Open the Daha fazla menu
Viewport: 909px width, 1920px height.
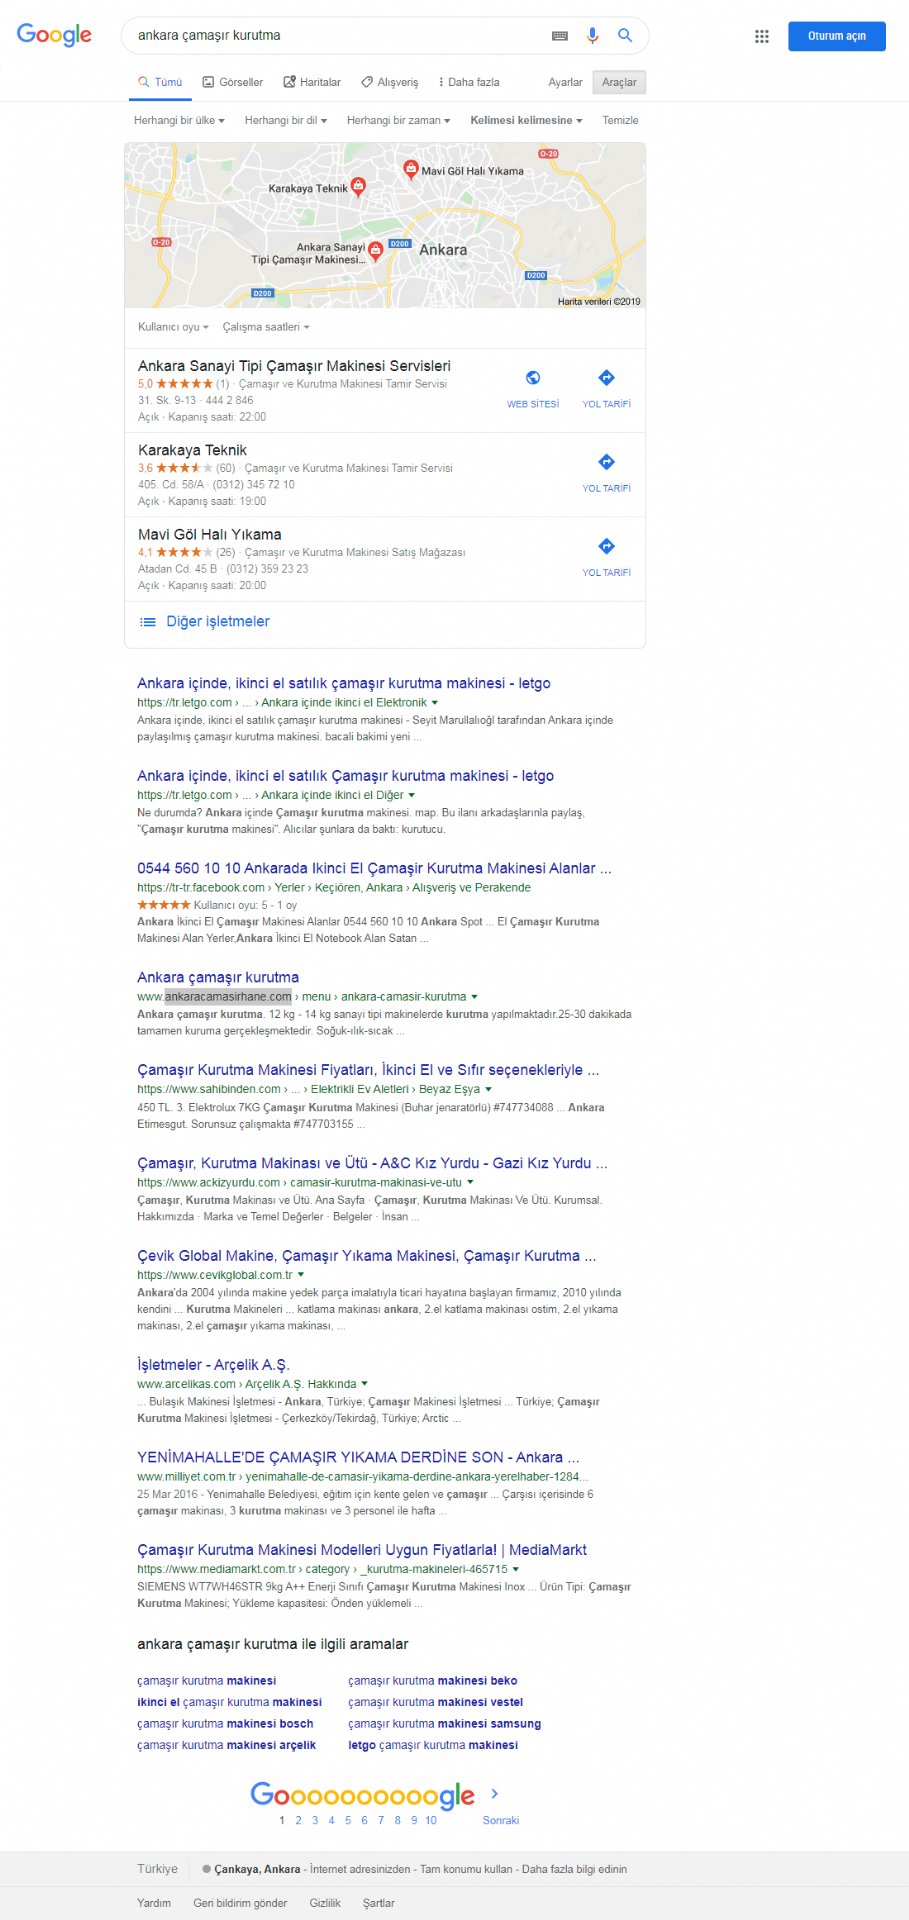pyautogui.click(x=468, y=82)
